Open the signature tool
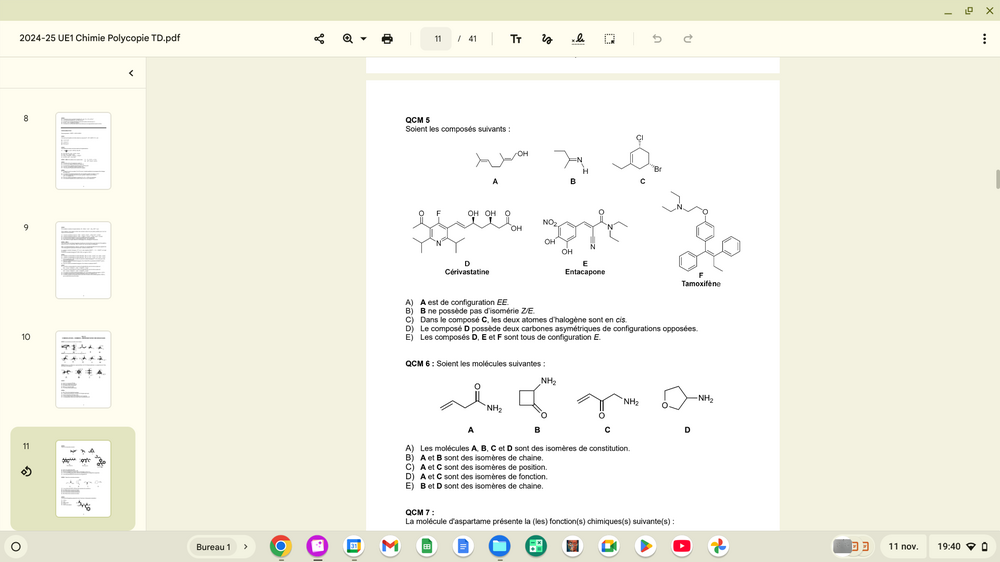Image resolution: width=1000 pixels, height=562 pixels. (578, 39)
